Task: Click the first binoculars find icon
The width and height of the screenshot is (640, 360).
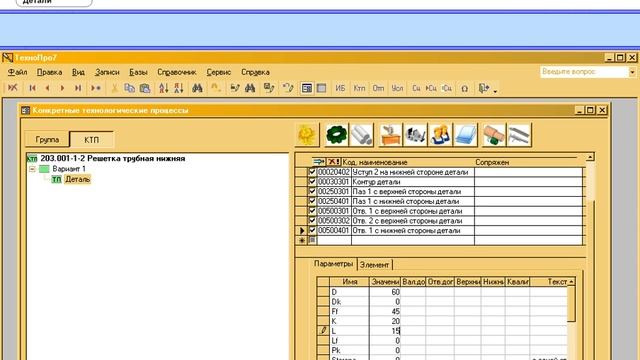Action: click(198, 88)
